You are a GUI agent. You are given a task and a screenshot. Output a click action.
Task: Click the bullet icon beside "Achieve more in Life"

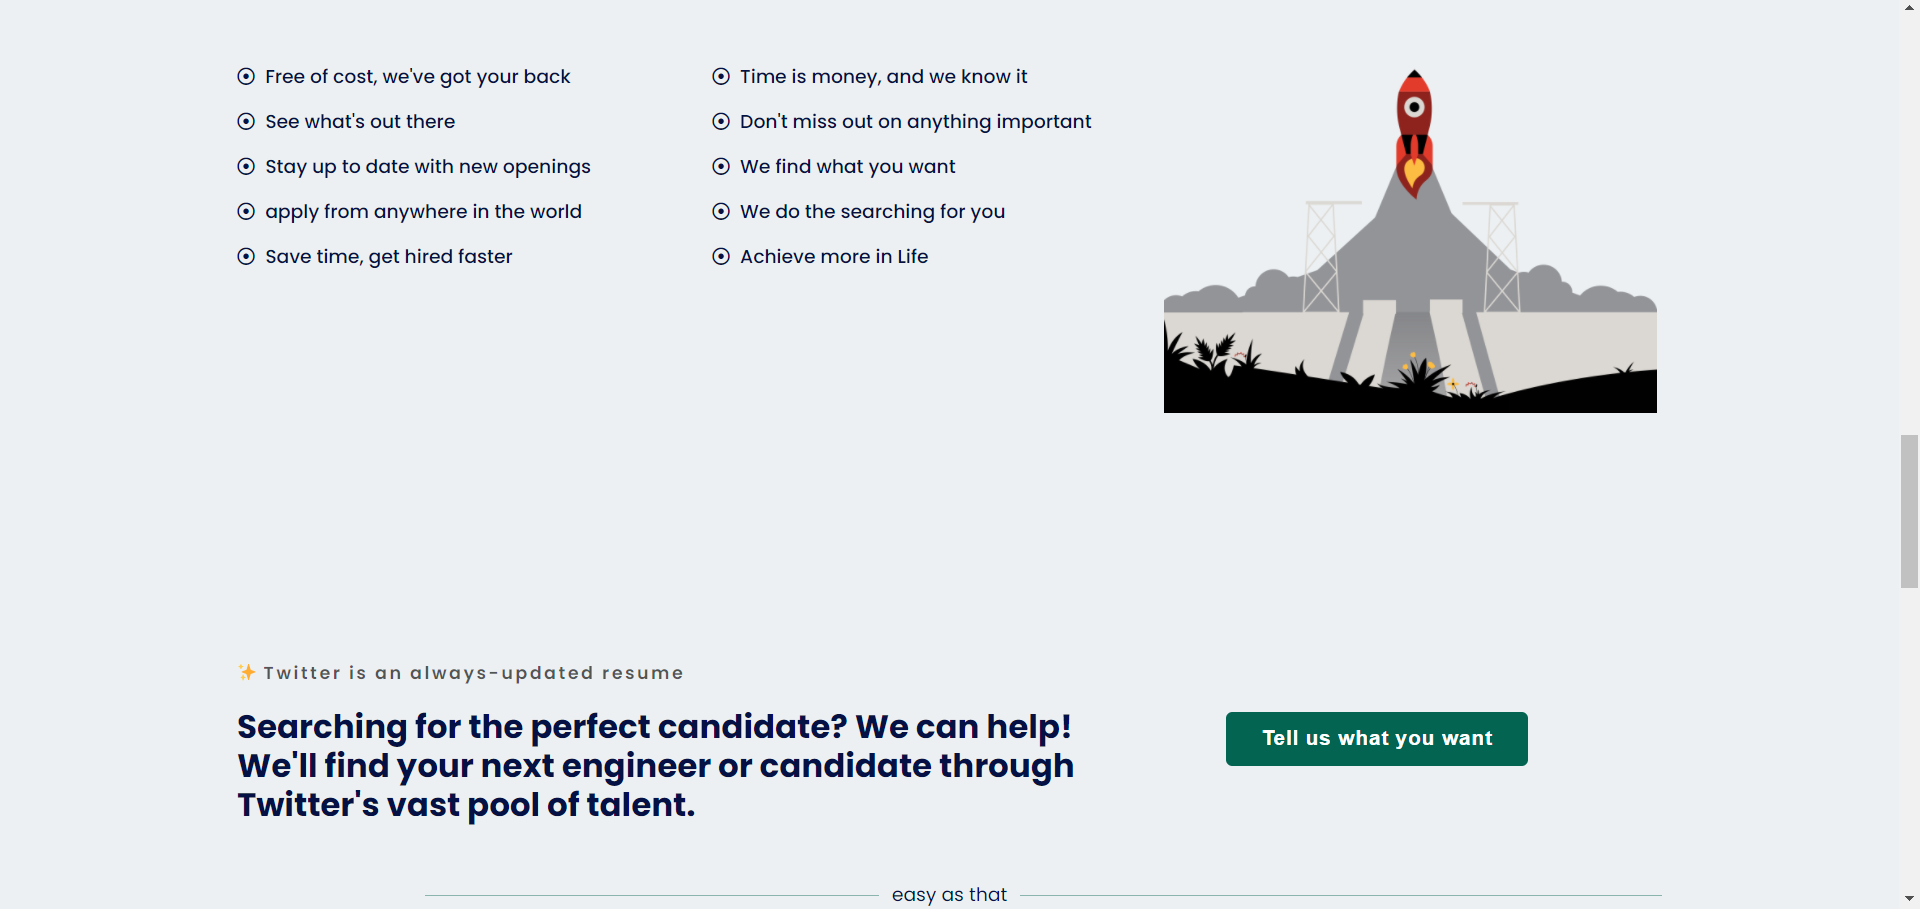721,257
